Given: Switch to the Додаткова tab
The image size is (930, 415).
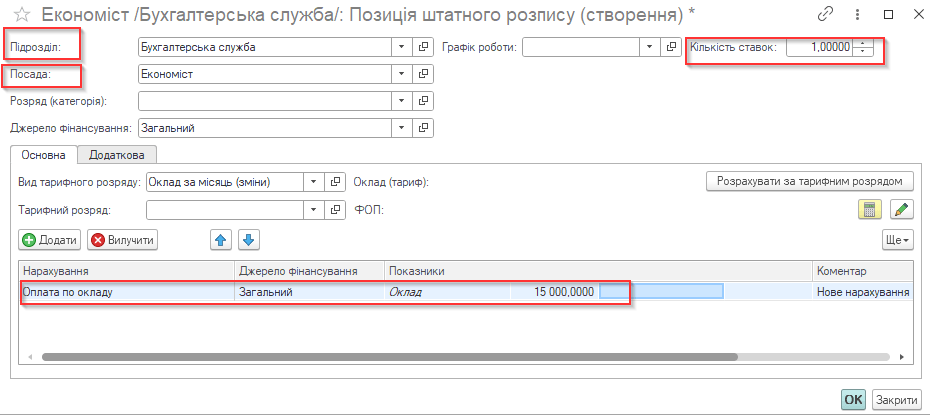Looking at the screenshot, I should (x=117, y=155).
